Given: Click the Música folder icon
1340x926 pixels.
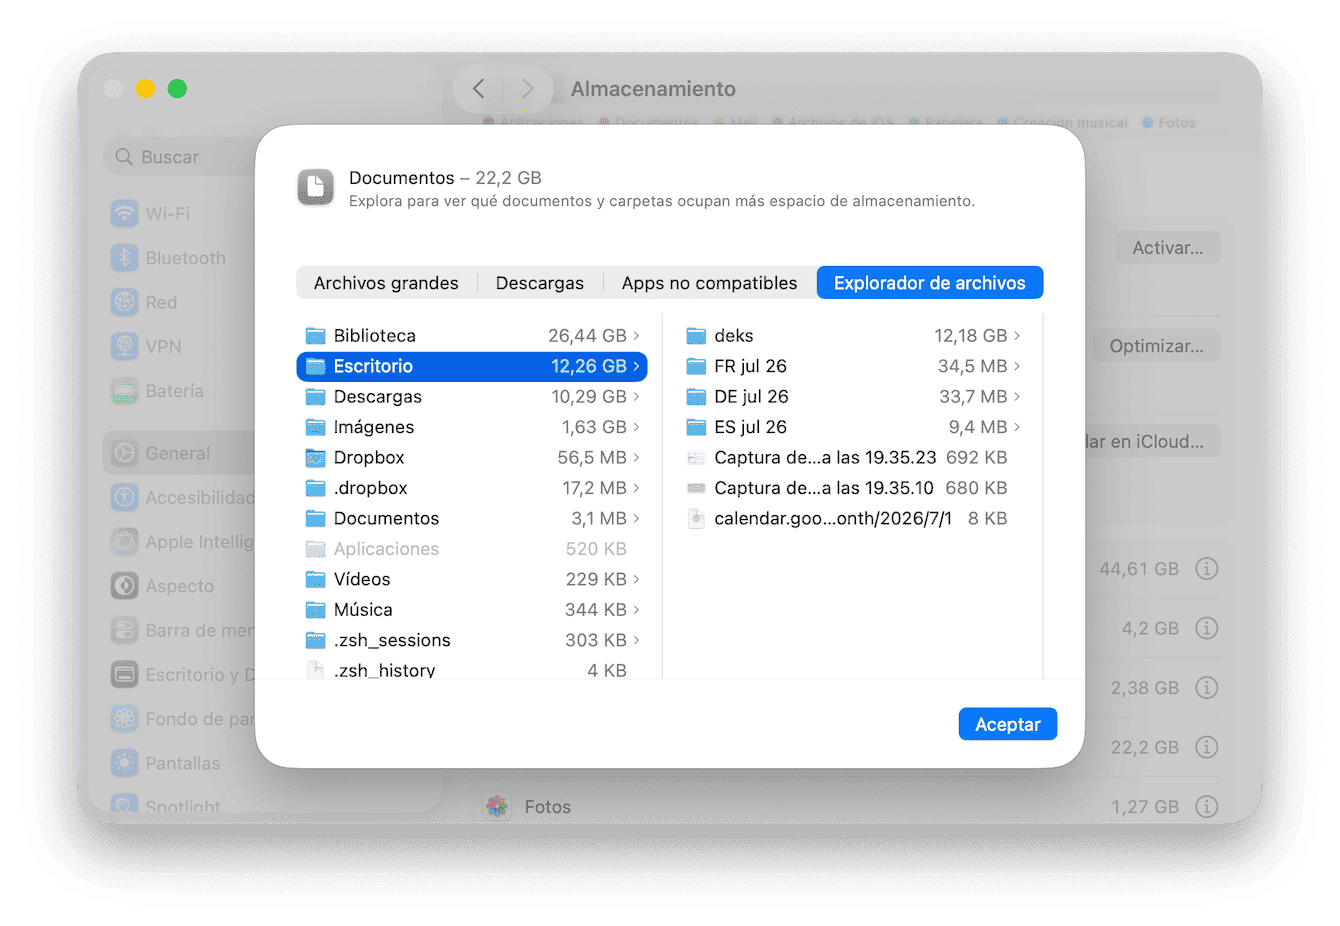Looking at the screenshot, I should pos(316,610).
